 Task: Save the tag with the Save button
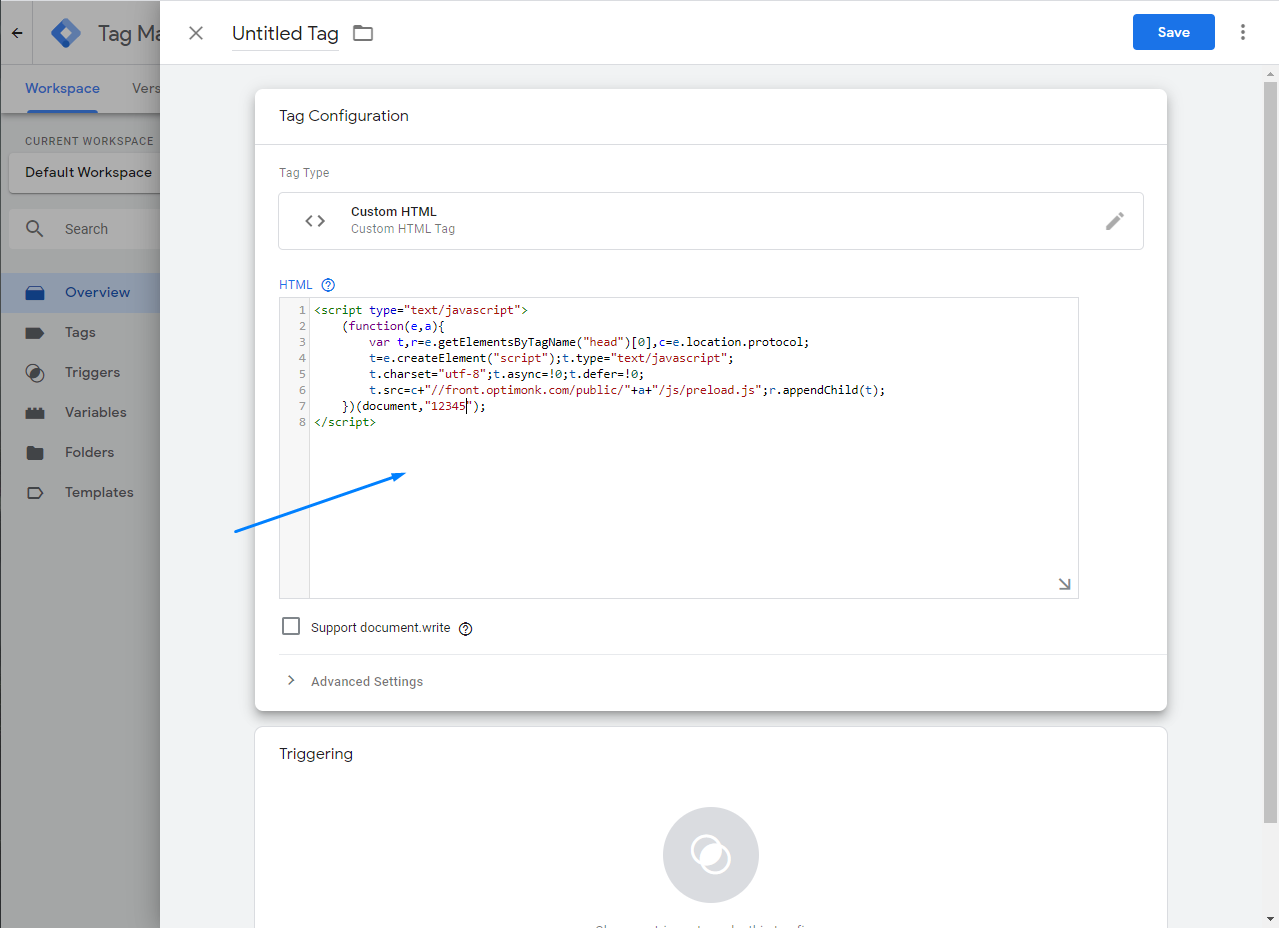(1173, 32)
